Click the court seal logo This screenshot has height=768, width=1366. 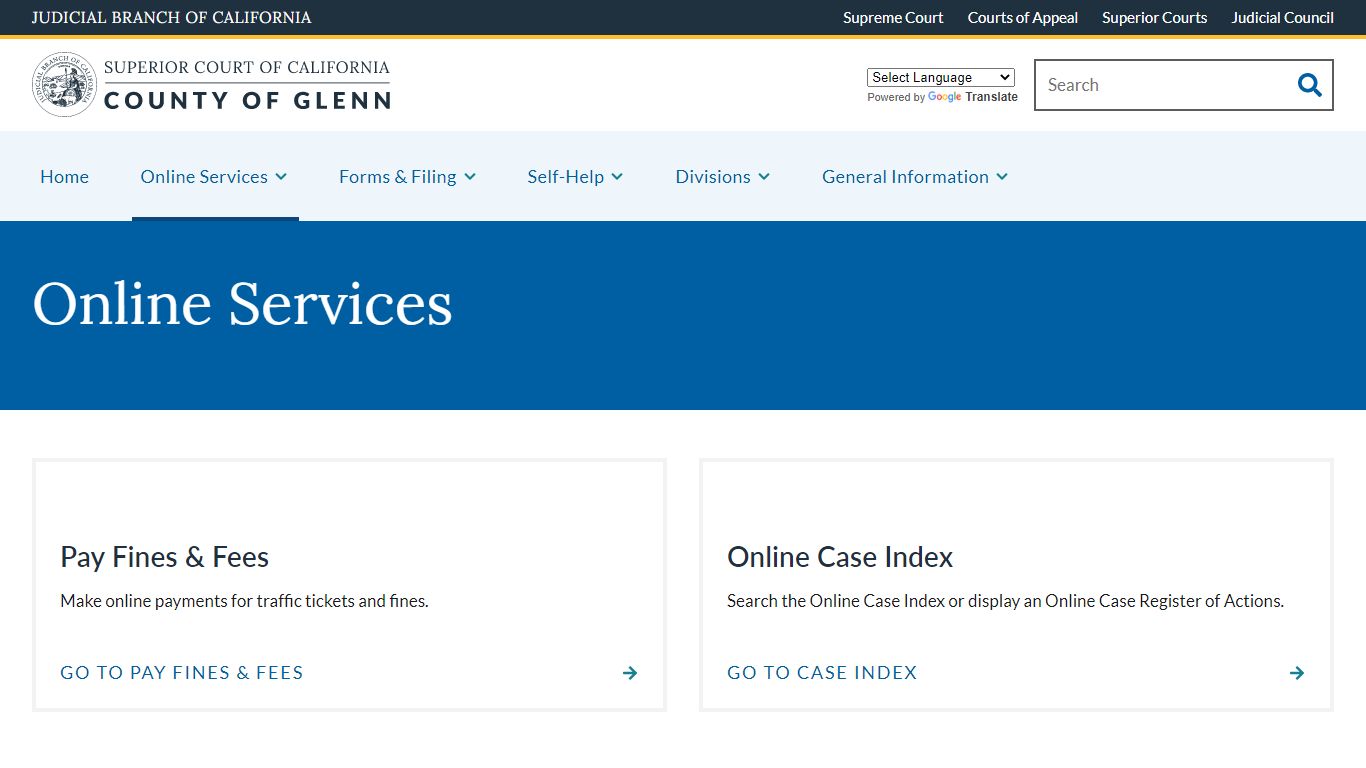(x=64, y=85)
